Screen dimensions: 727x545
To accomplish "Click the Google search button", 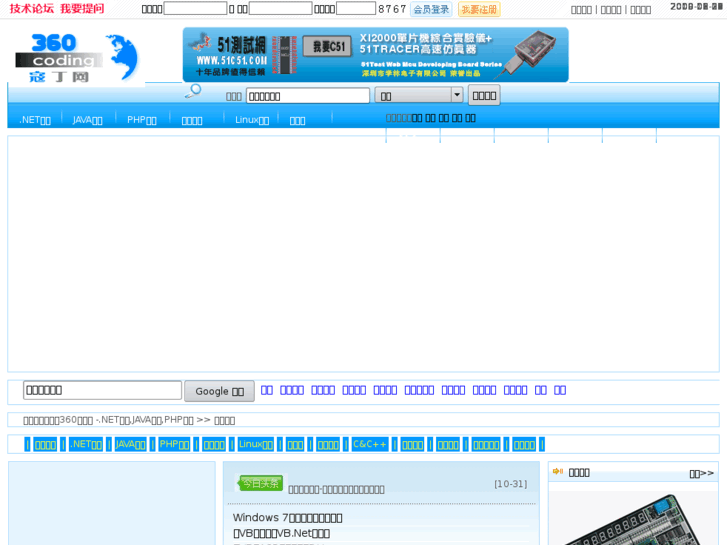I will (x=219, y=391).
